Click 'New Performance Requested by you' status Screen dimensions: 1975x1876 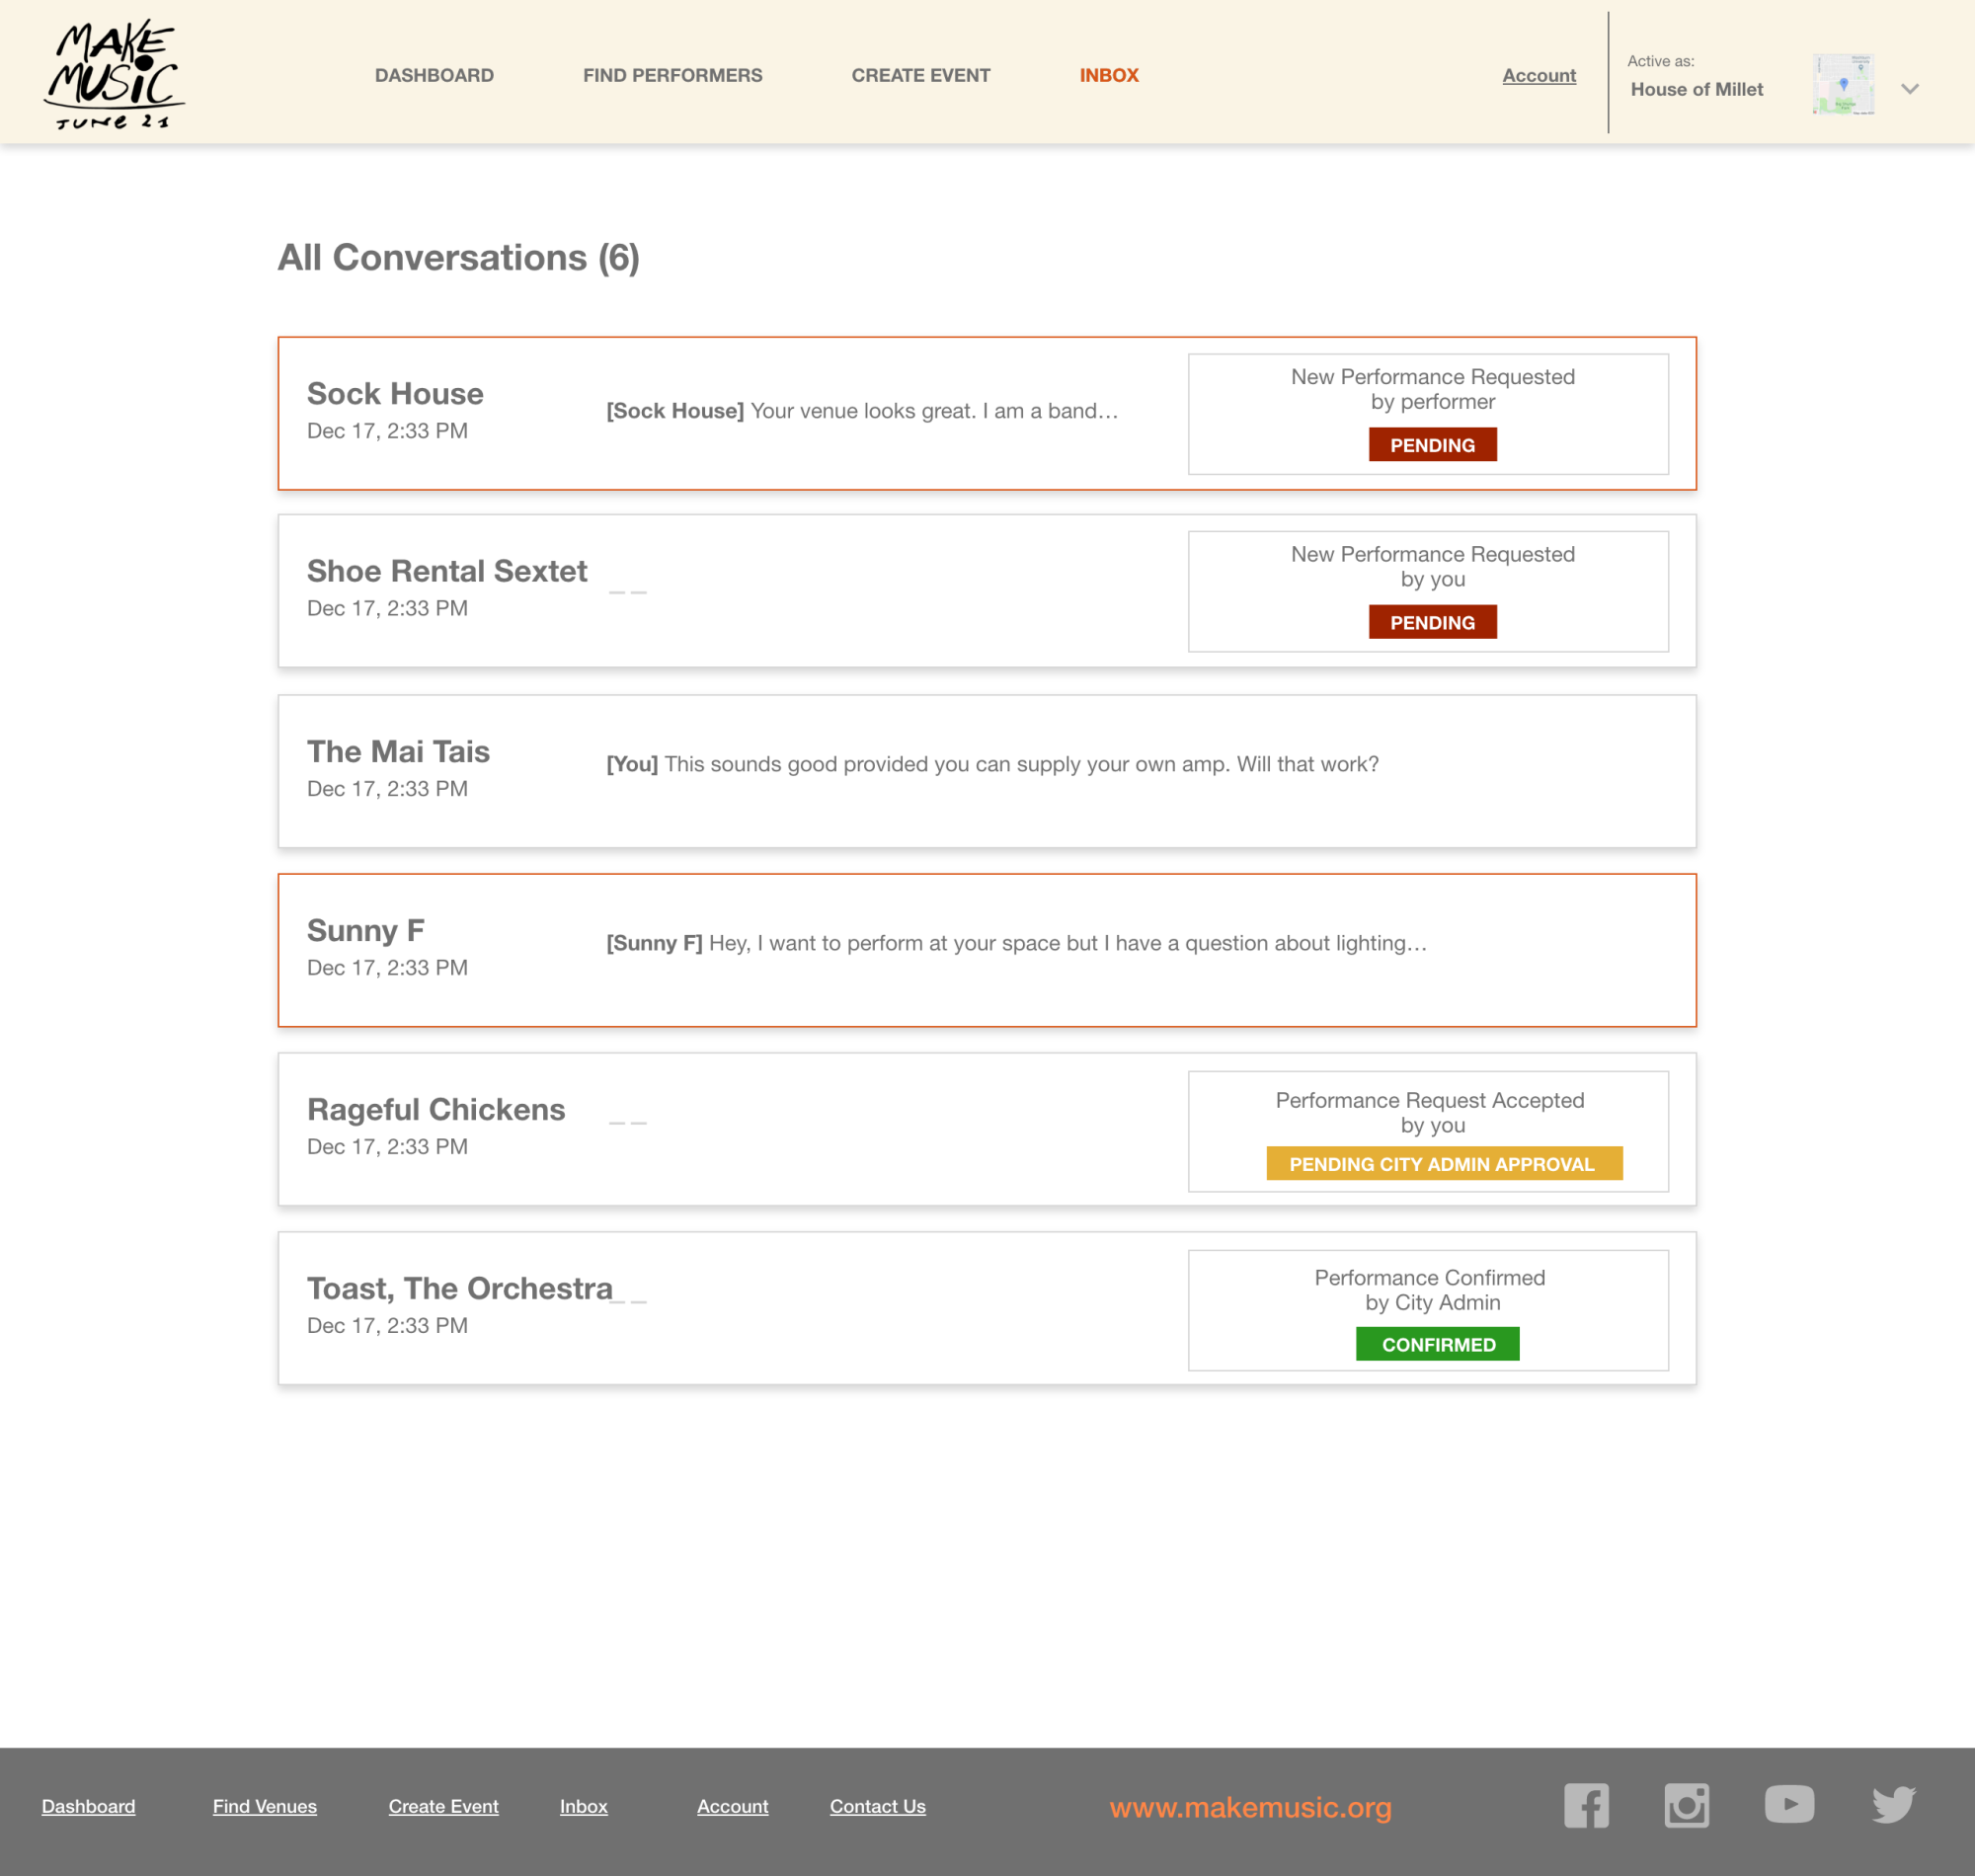tap(1432, 566)
